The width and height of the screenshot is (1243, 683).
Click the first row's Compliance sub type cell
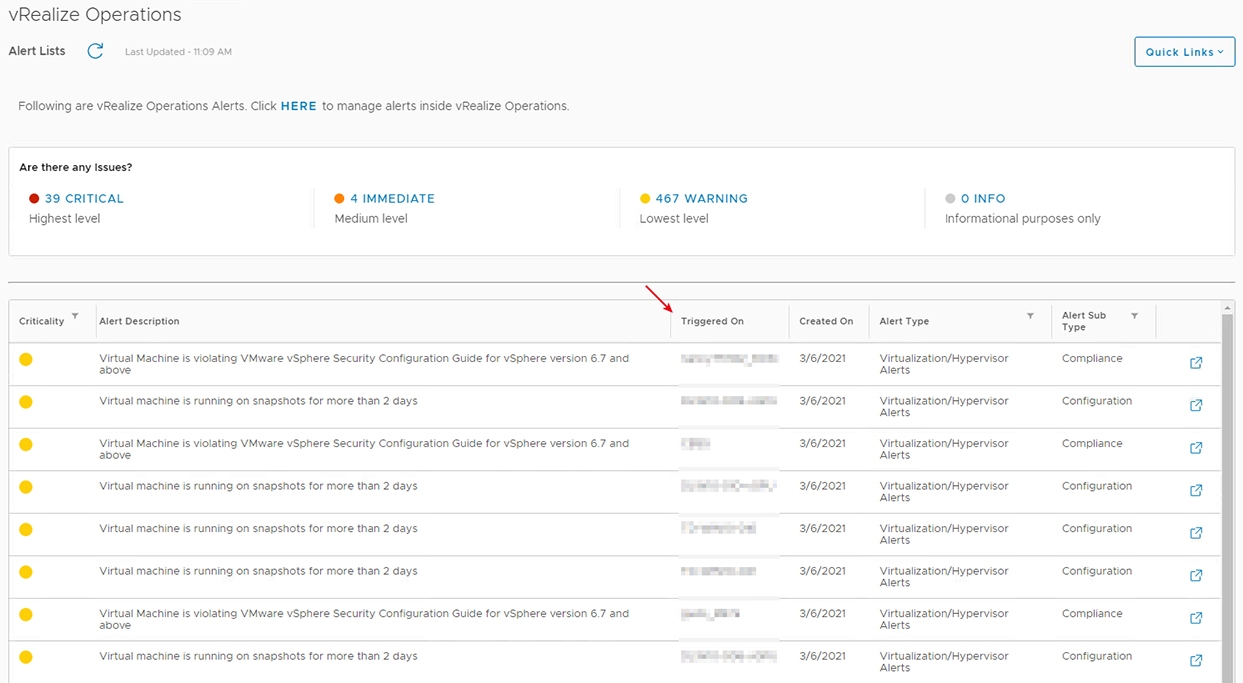tap(1092, 358)
